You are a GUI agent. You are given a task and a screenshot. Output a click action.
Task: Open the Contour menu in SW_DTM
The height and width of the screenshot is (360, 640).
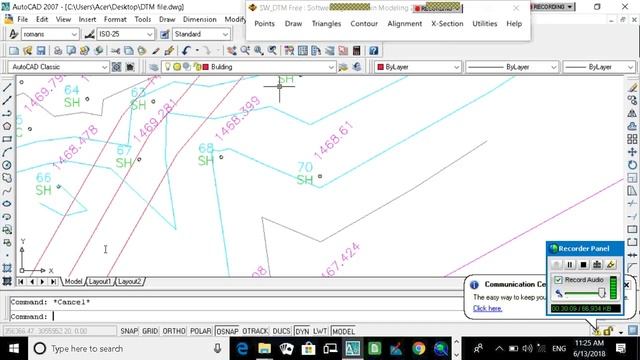pos(364,24)
